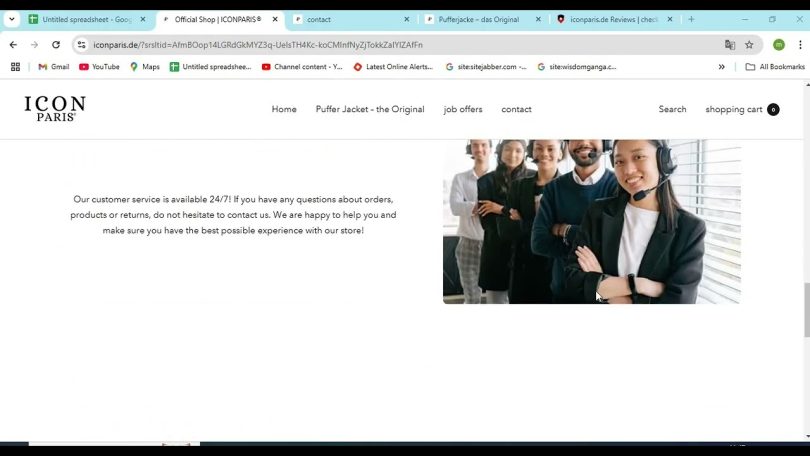Show hidden bookmarks via the double chevron
The height and width of the screenshot is (456, 810).
[x=722, y=67]
